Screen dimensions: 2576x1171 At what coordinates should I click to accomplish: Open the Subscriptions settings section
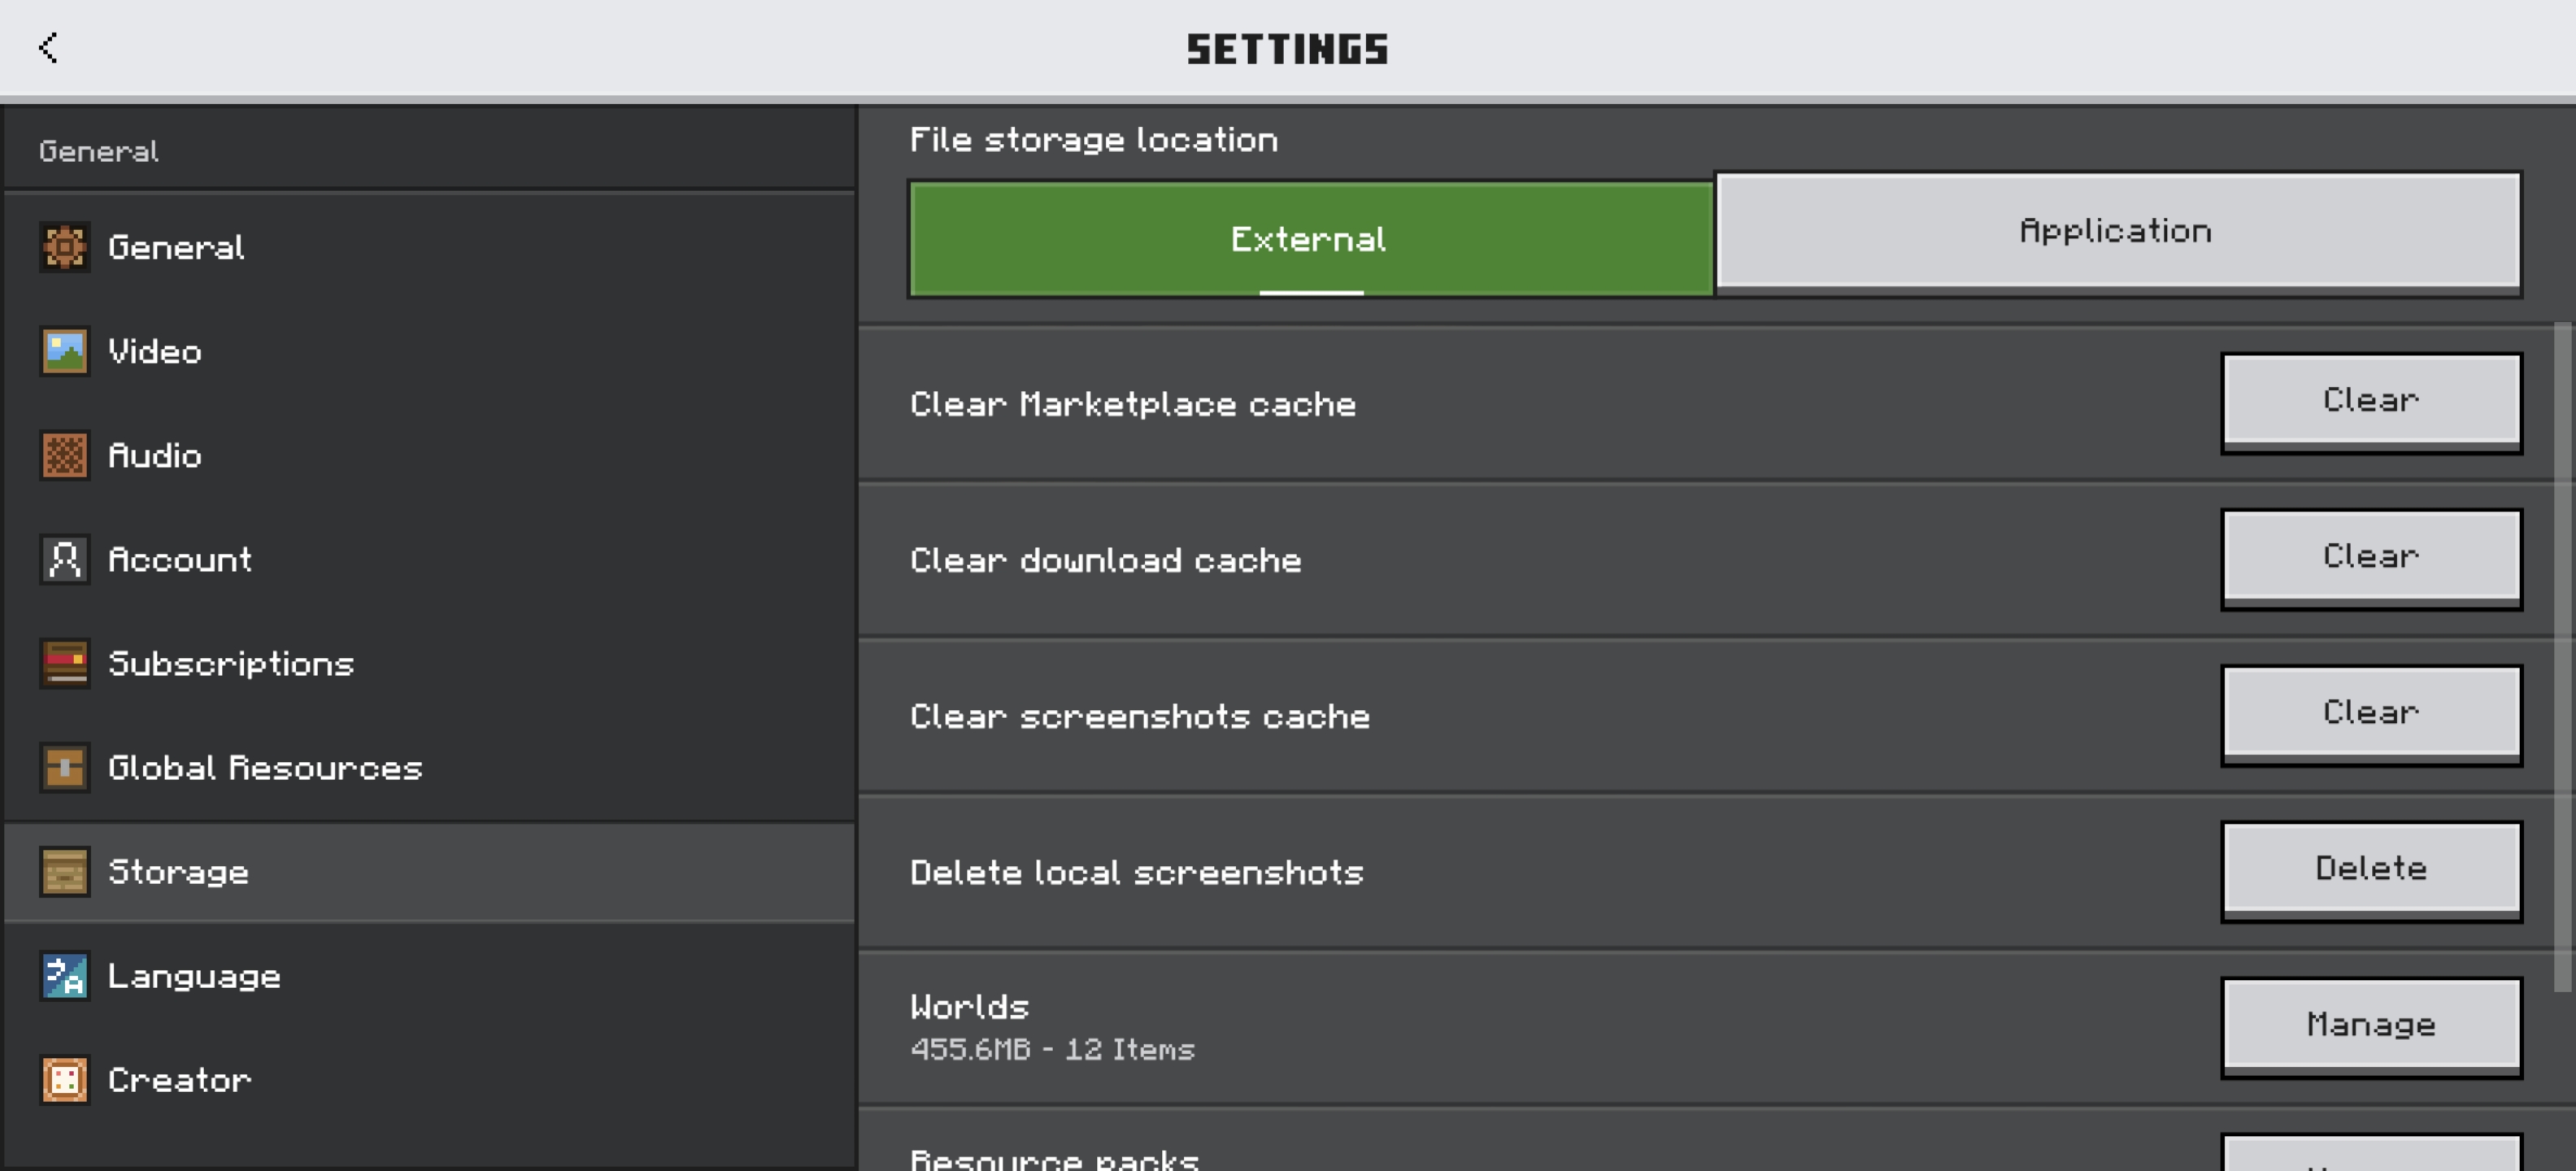[430, 663]
